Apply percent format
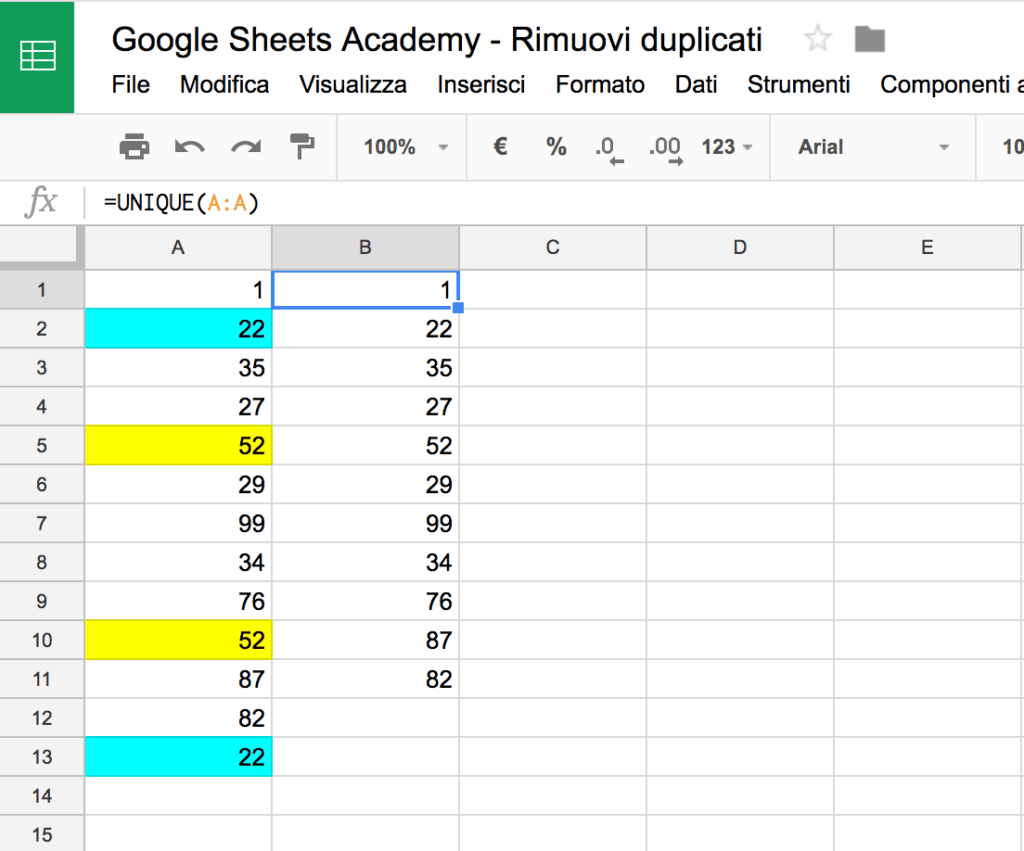1024x851 pixels. (x=556, y=146)
